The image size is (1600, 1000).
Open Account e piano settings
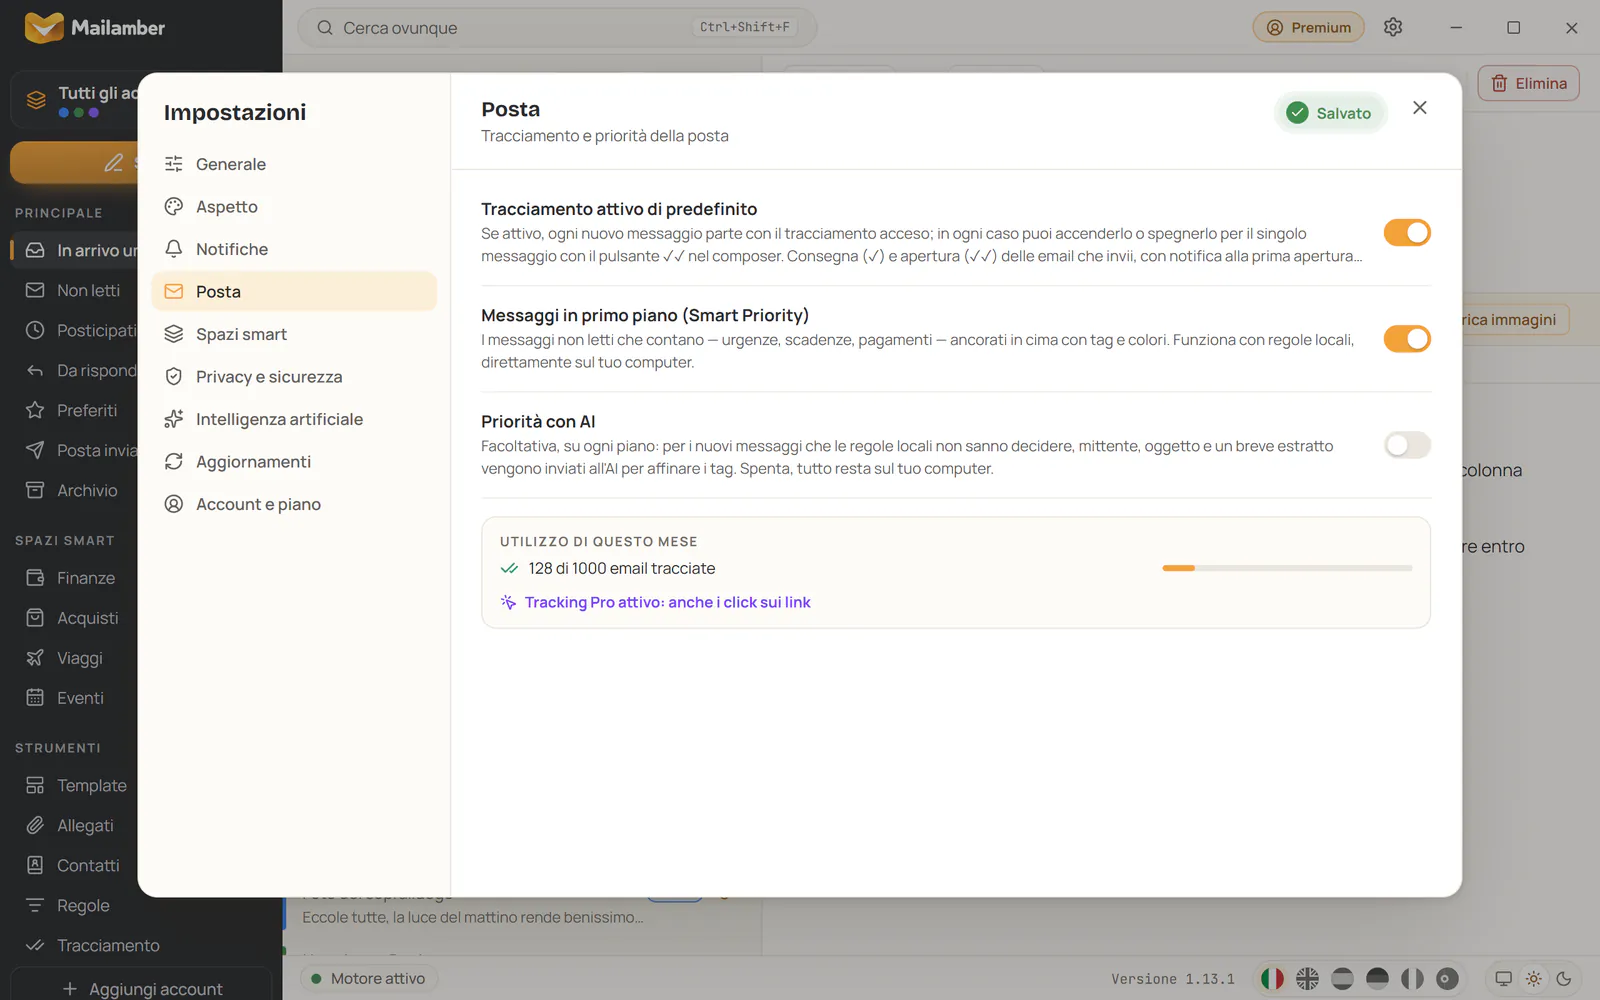coord(294,504)
